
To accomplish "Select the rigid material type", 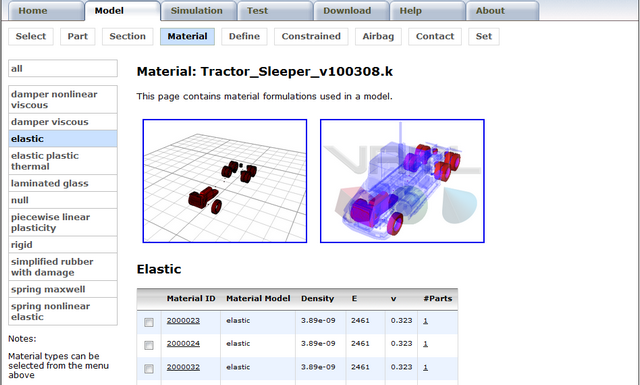I will [63, 245].
